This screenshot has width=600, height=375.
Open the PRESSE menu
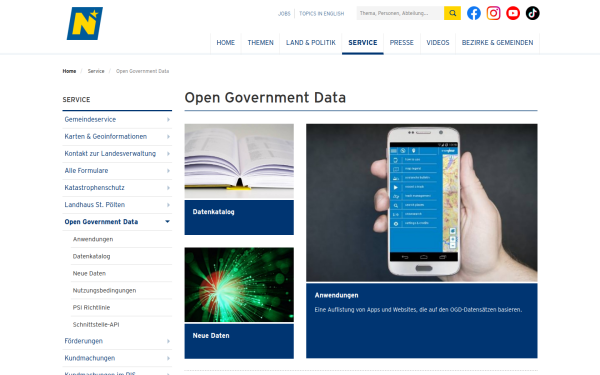point(402,43)
